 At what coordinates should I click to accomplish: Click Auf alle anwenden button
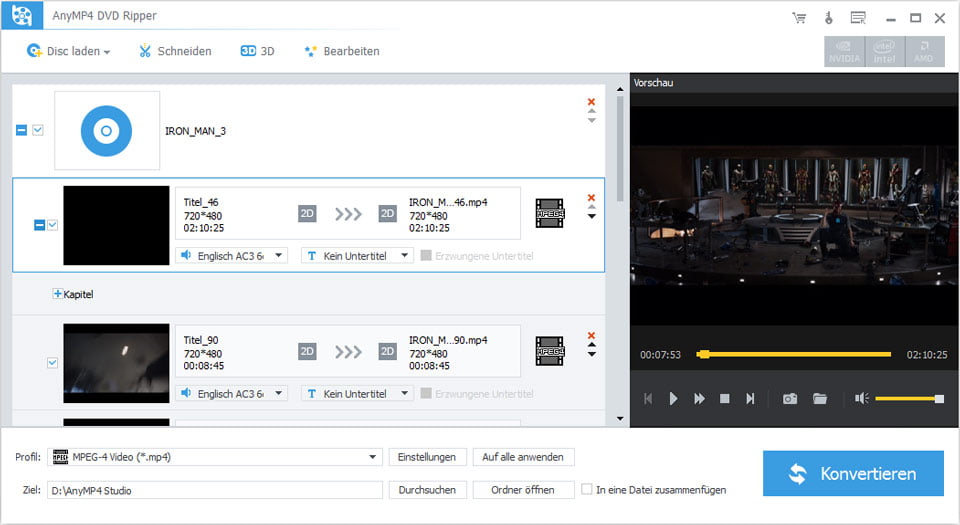point(523,457)
